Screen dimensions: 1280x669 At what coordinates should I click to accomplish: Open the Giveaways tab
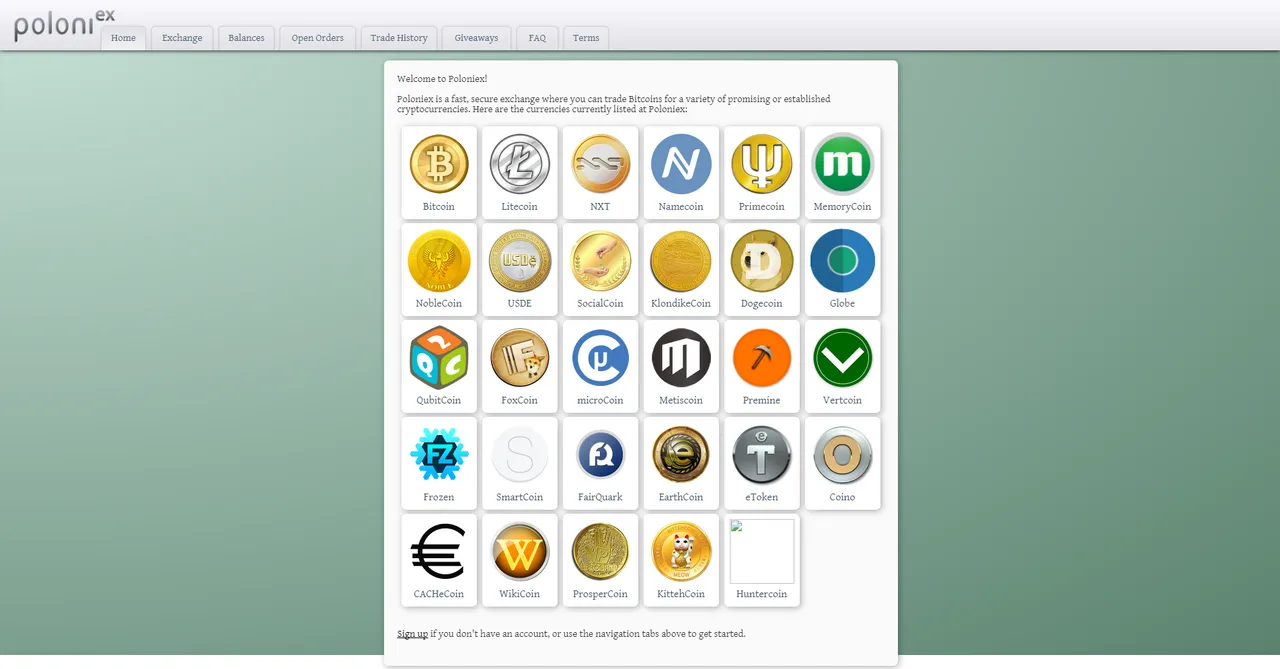tap(476, 38)
